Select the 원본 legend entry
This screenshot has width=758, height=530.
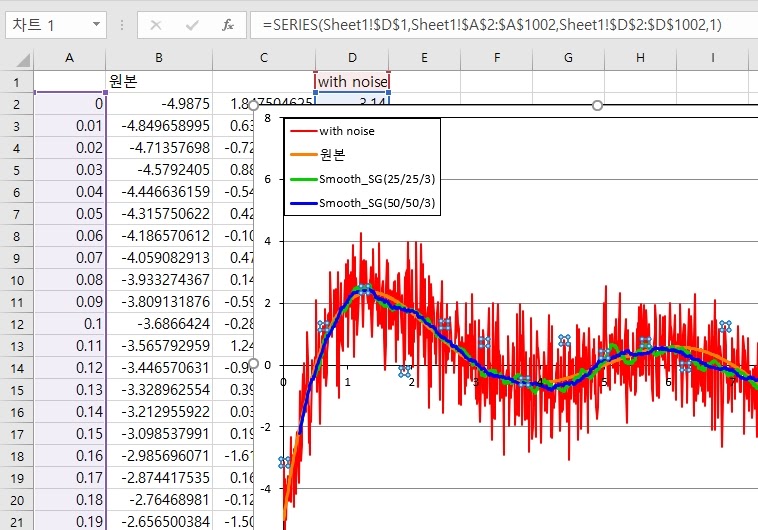[x=318, y=155]
